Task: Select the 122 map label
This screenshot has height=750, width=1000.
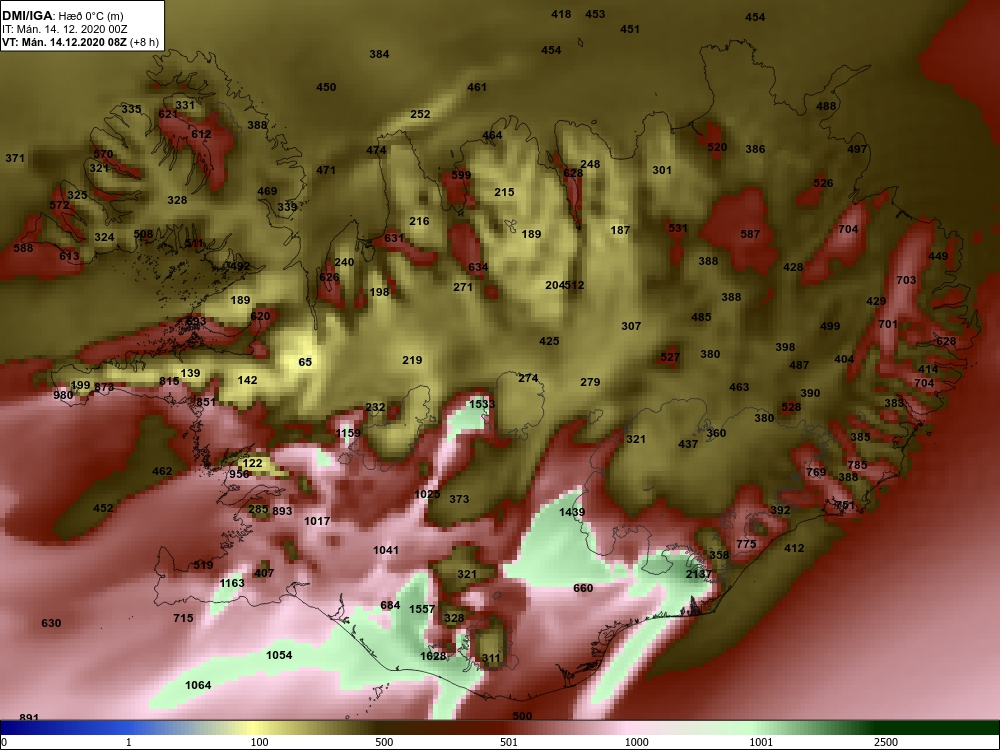Action: pos(253,463)
